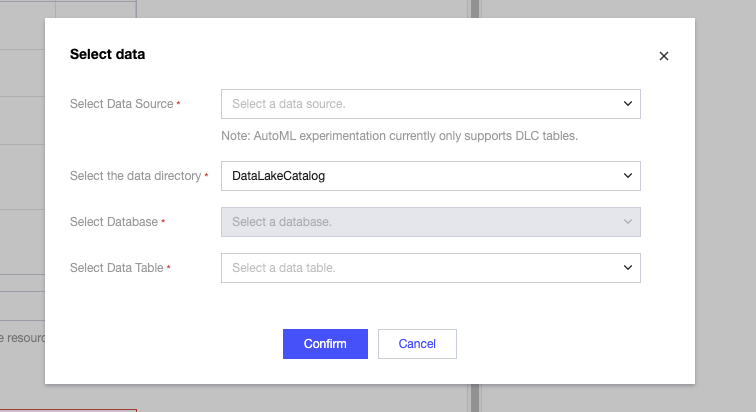Expand the Select Data Source chevron arrow

628,103
